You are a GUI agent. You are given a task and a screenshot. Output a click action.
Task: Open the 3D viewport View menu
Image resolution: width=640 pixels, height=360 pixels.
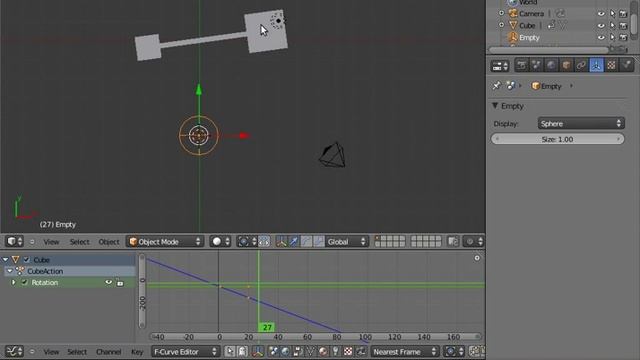point(51,242)
